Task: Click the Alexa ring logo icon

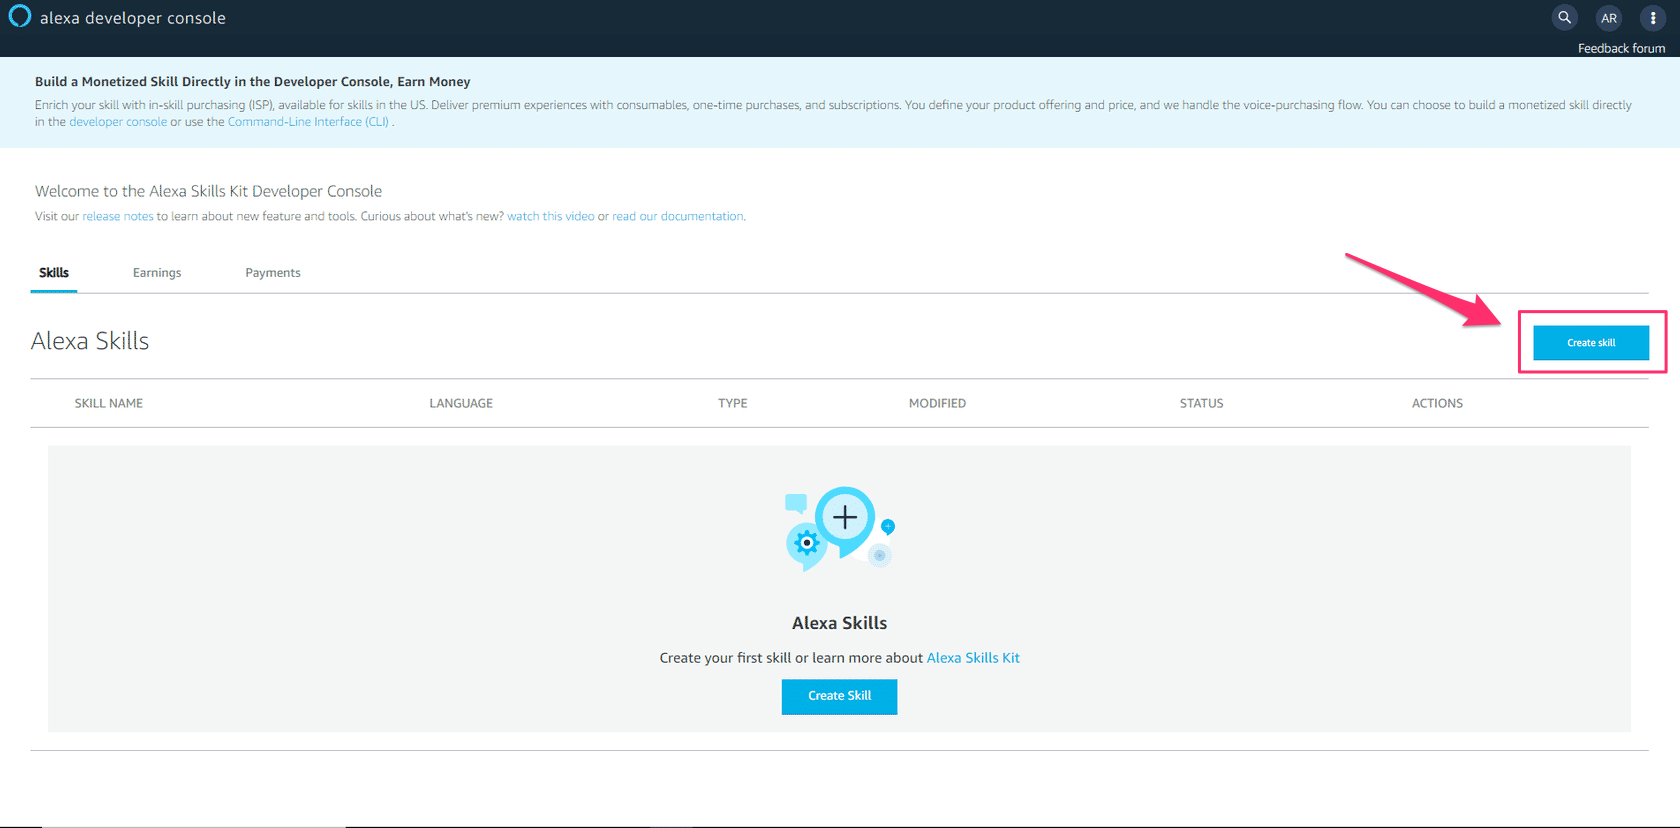Action: pyautogui.click(x=19, y=17)
